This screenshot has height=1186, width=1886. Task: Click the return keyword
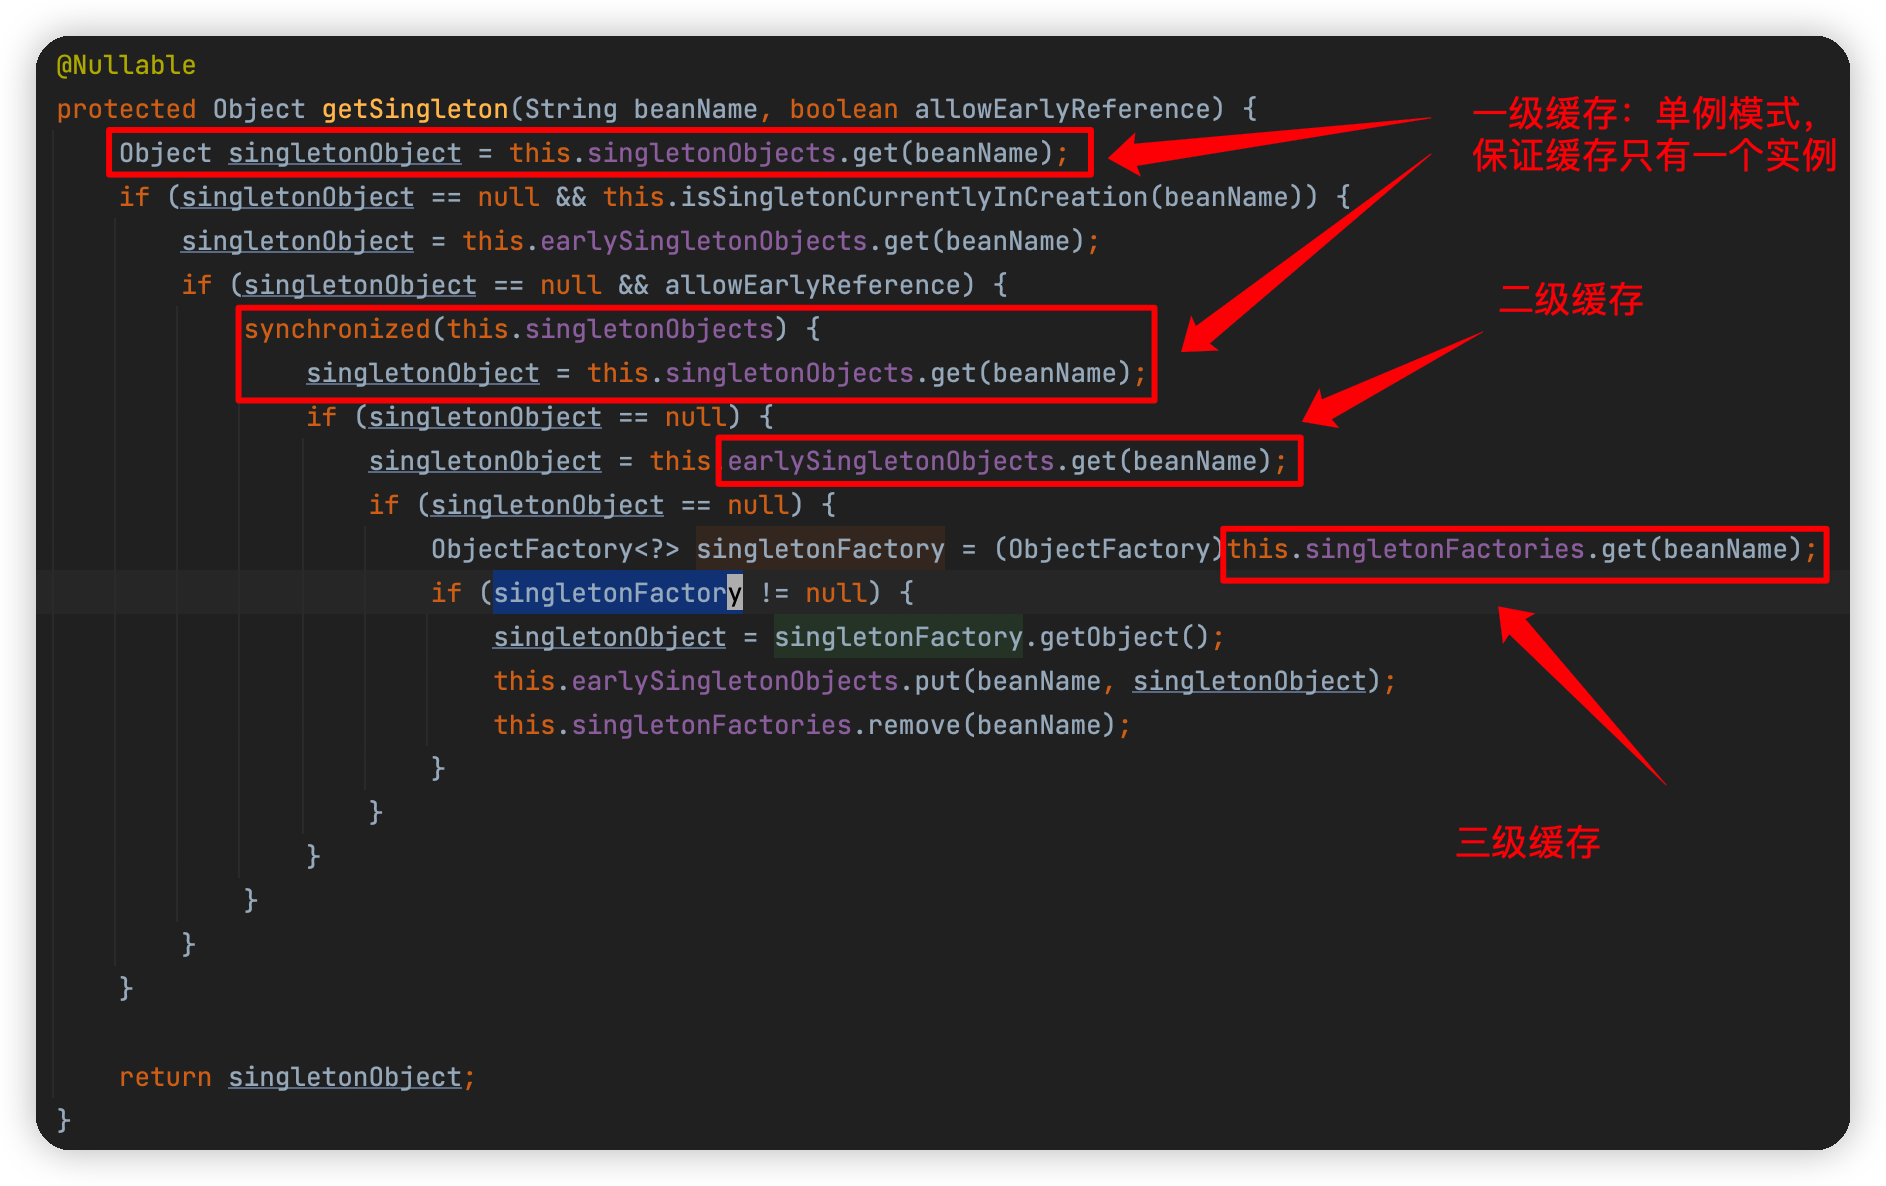[x=165, y=1077]
